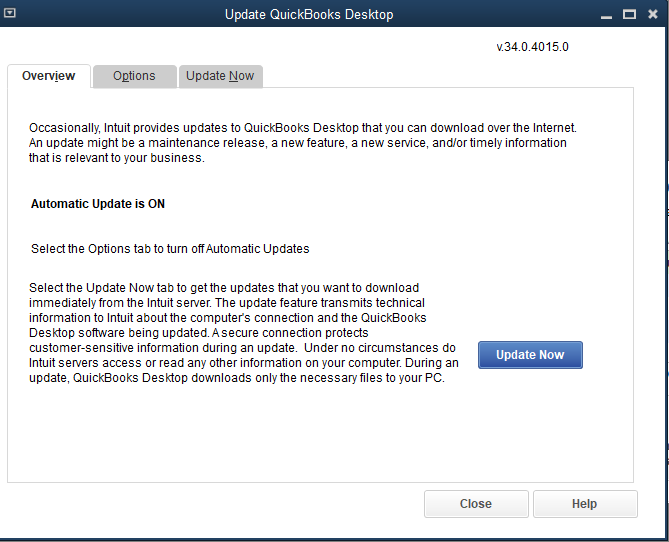The height and width of the screenshot is (542, 669).
Task: Switch to the Overview tab
Action: (49, 76)
